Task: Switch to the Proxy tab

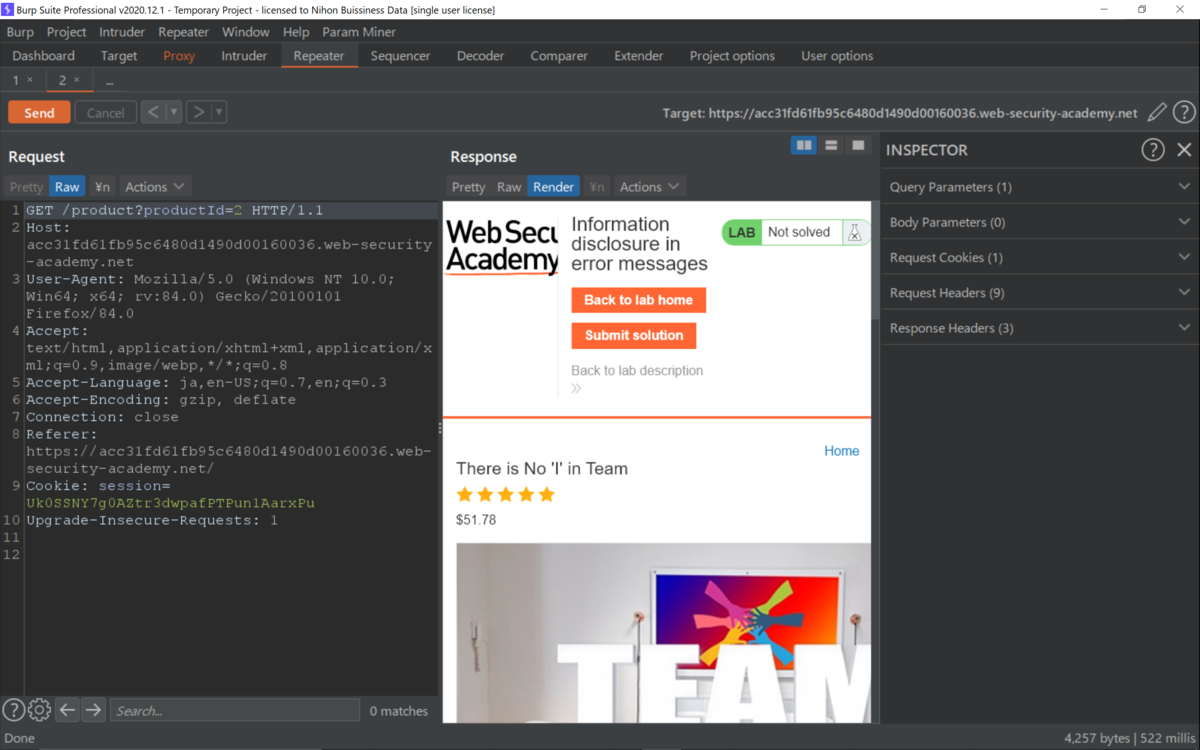Action: (x=179, y=56)
